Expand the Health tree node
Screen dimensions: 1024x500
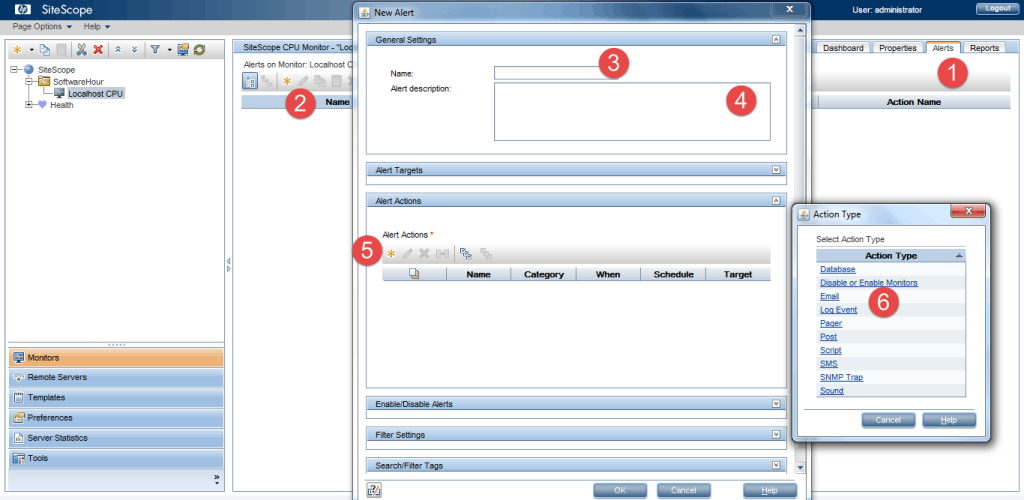pyautogui.click(x=30, y=105)
